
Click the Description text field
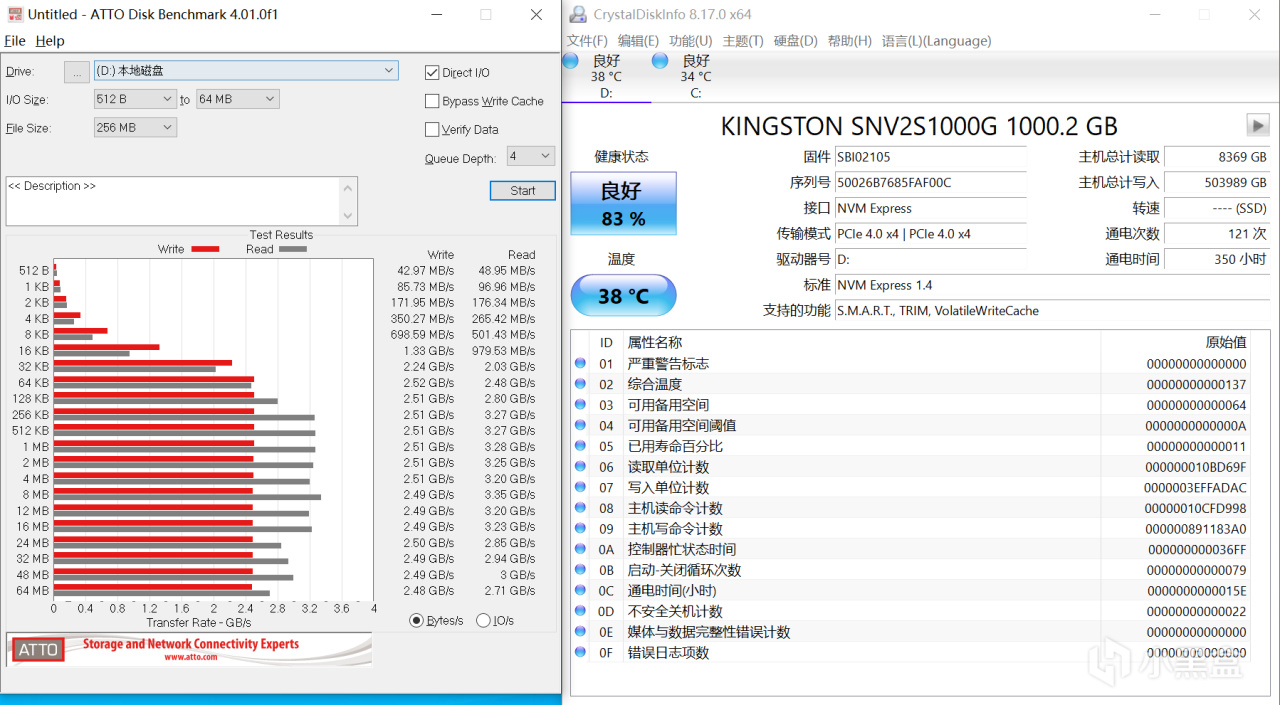pos(173,201)
